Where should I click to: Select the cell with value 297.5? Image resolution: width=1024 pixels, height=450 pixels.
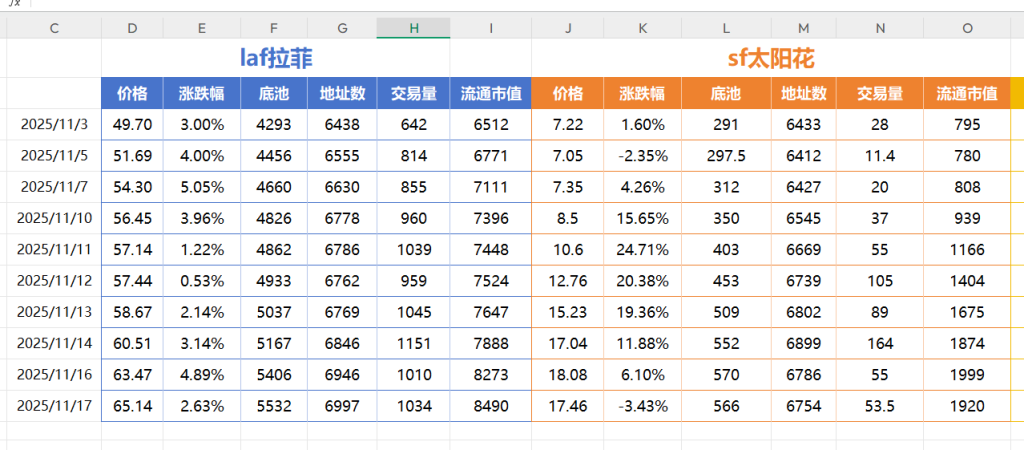pyautogui.click(x=725, y=156)
